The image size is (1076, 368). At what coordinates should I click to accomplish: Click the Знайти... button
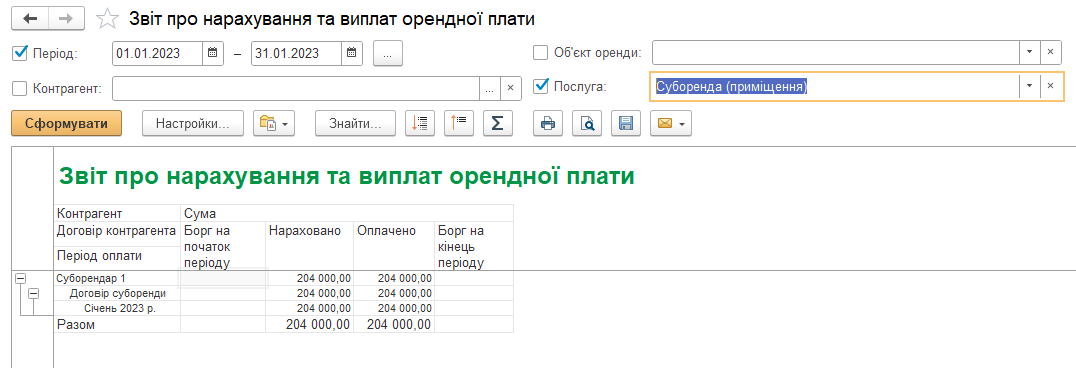(x=355, y=124)
